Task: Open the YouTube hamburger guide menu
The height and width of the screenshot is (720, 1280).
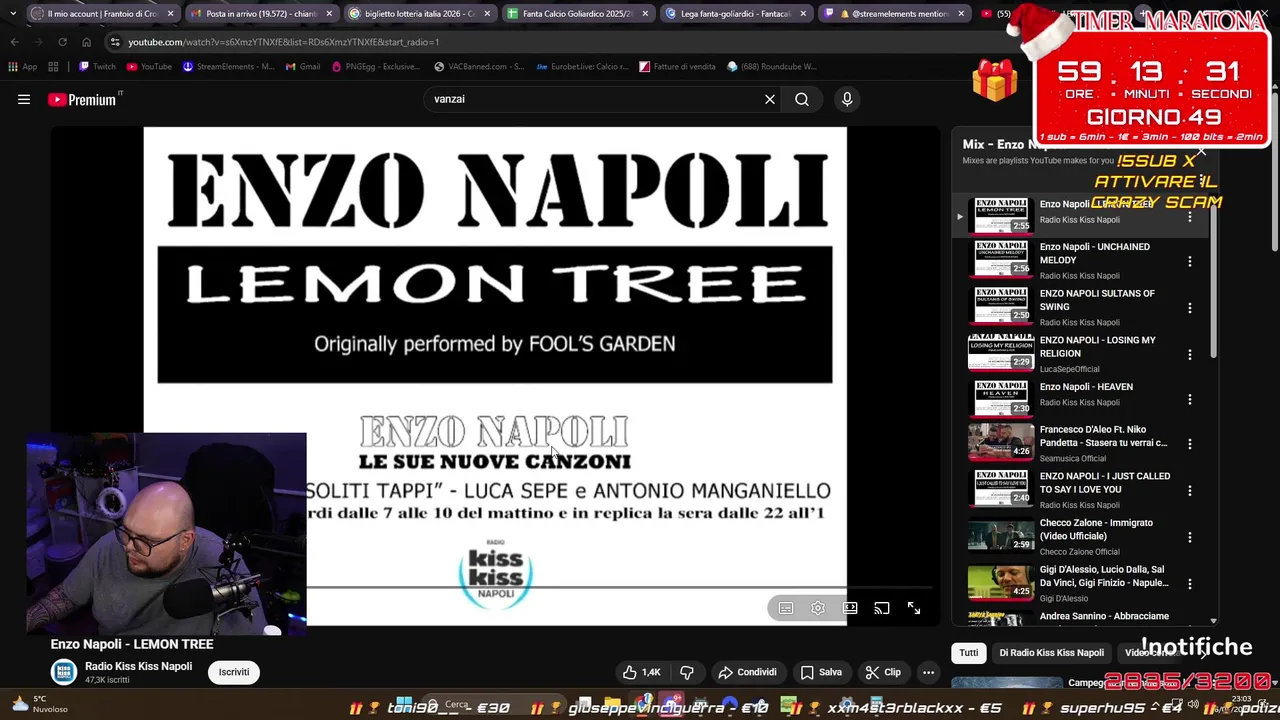Action: click(24, 99)
